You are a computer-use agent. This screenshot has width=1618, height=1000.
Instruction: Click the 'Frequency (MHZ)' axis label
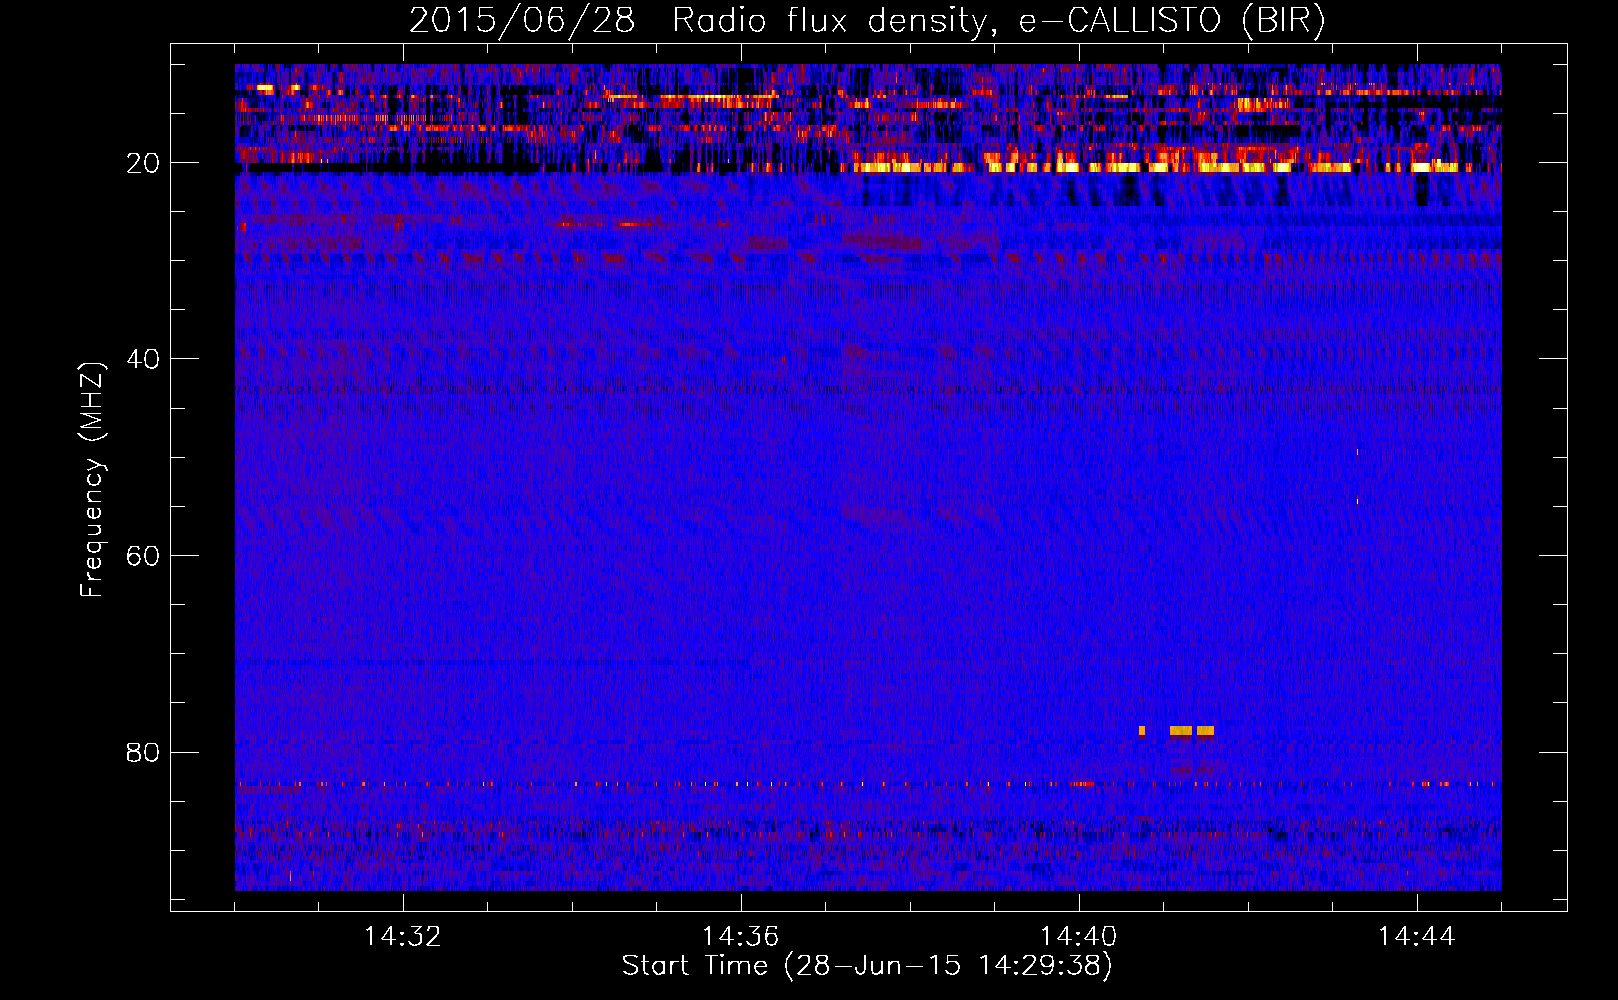pyautogui.click(x=92, y=480)
